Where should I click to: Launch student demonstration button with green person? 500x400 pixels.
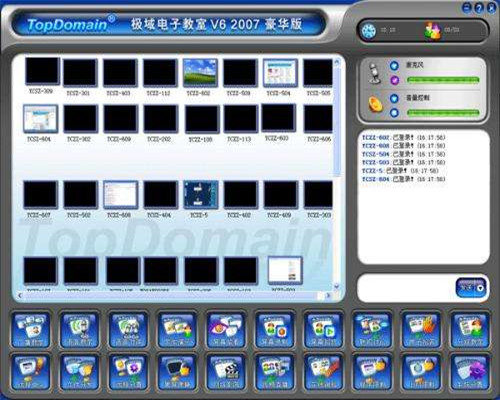[177, 330]
